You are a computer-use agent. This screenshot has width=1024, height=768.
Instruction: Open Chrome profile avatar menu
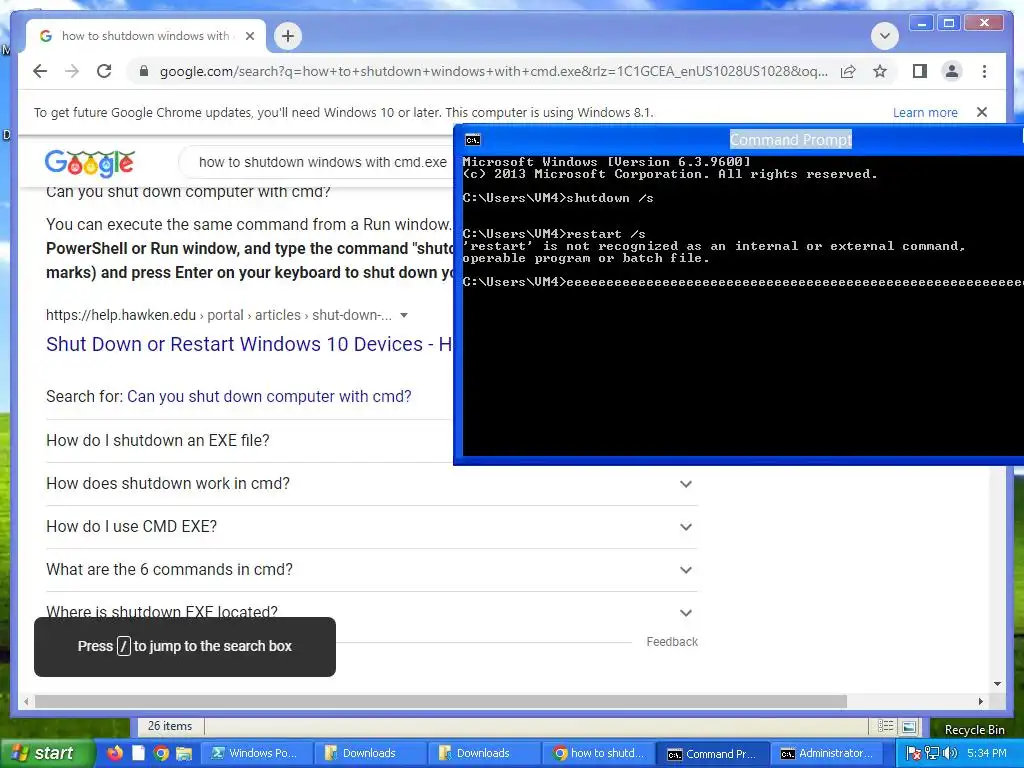tap(952, 71)
